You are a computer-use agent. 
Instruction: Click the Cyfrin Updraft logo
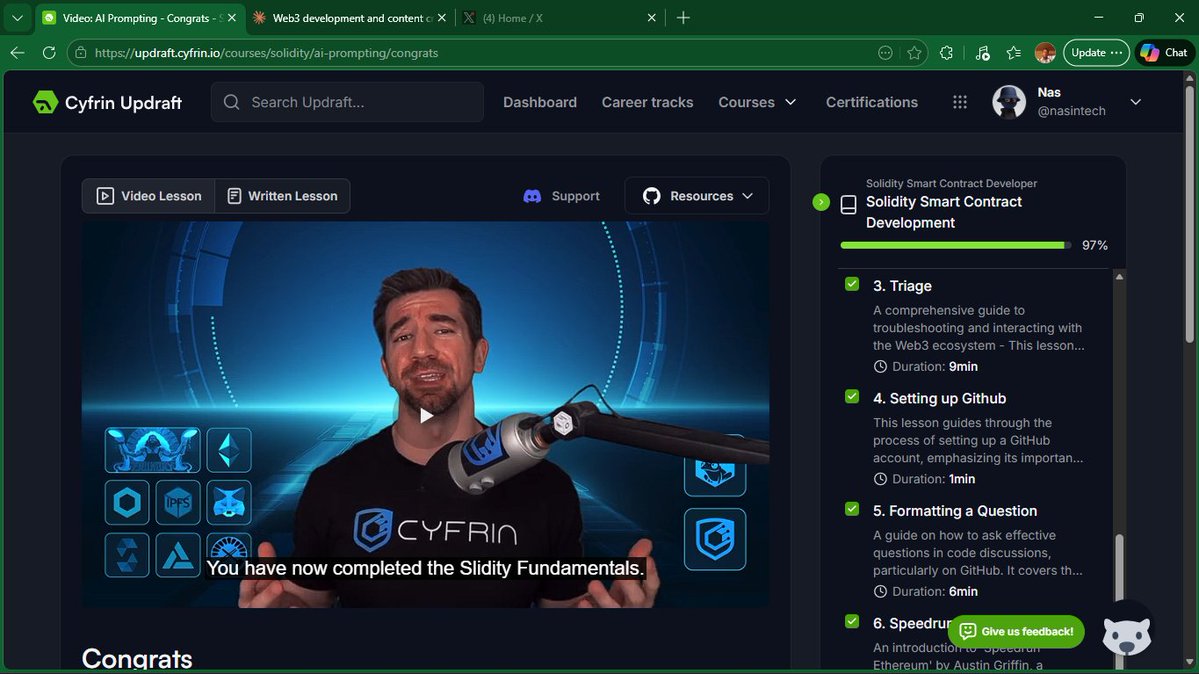tap(107, 103)
